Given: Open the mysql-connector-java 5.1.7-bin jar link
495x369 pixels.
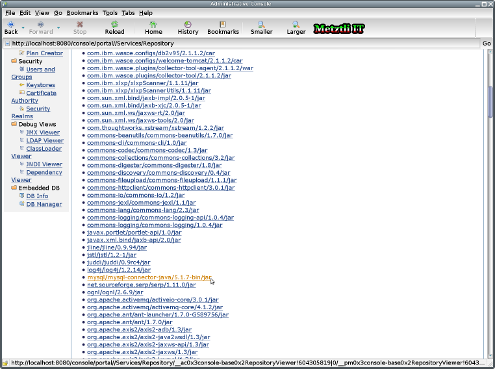Looking at the screenshot, I should pos(149,277).
